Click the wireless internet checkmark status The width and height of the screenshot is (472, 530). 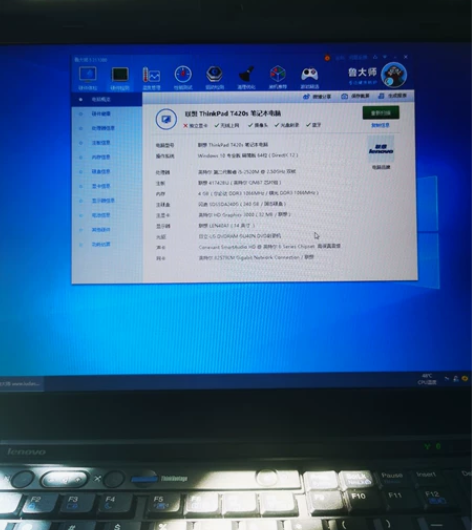click(x=227, y=125)
